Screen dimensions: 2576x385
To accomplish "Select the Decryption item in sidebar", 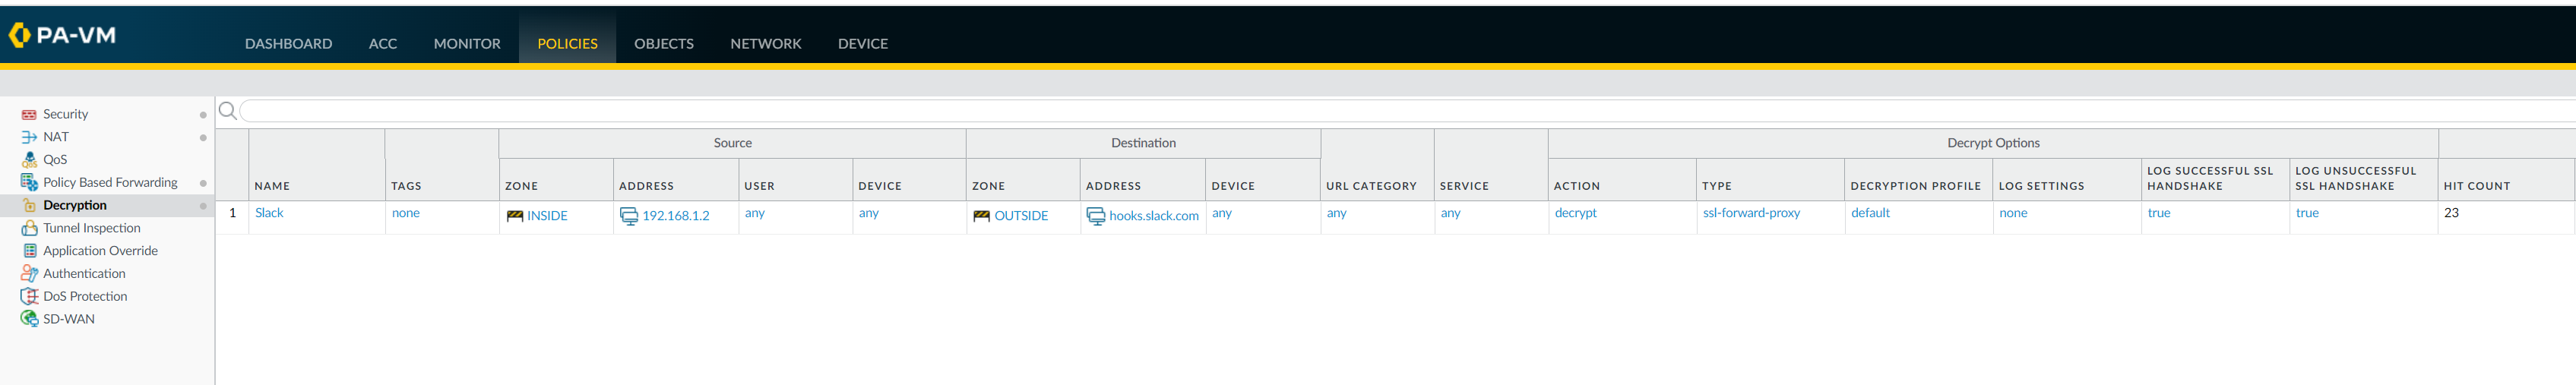I will click(x=75, y=205).
